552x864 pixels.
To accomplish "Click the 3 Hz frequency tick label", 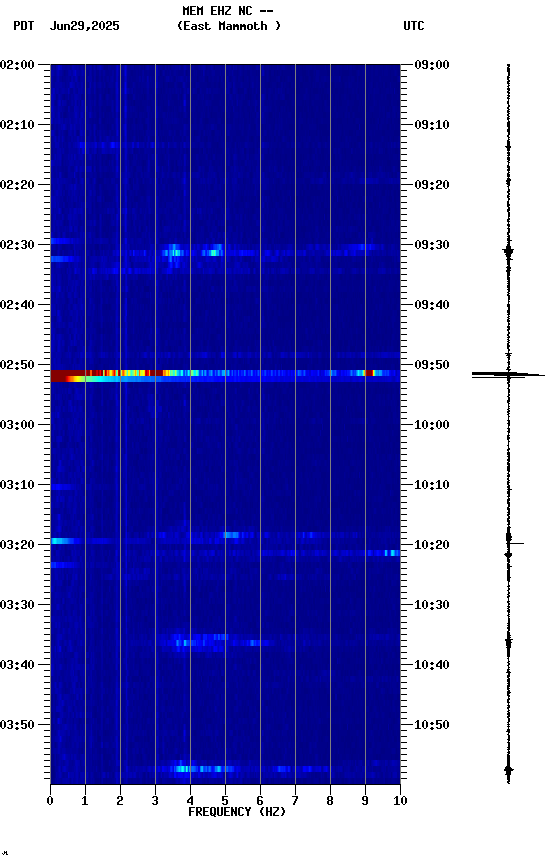I will [155, 801].
